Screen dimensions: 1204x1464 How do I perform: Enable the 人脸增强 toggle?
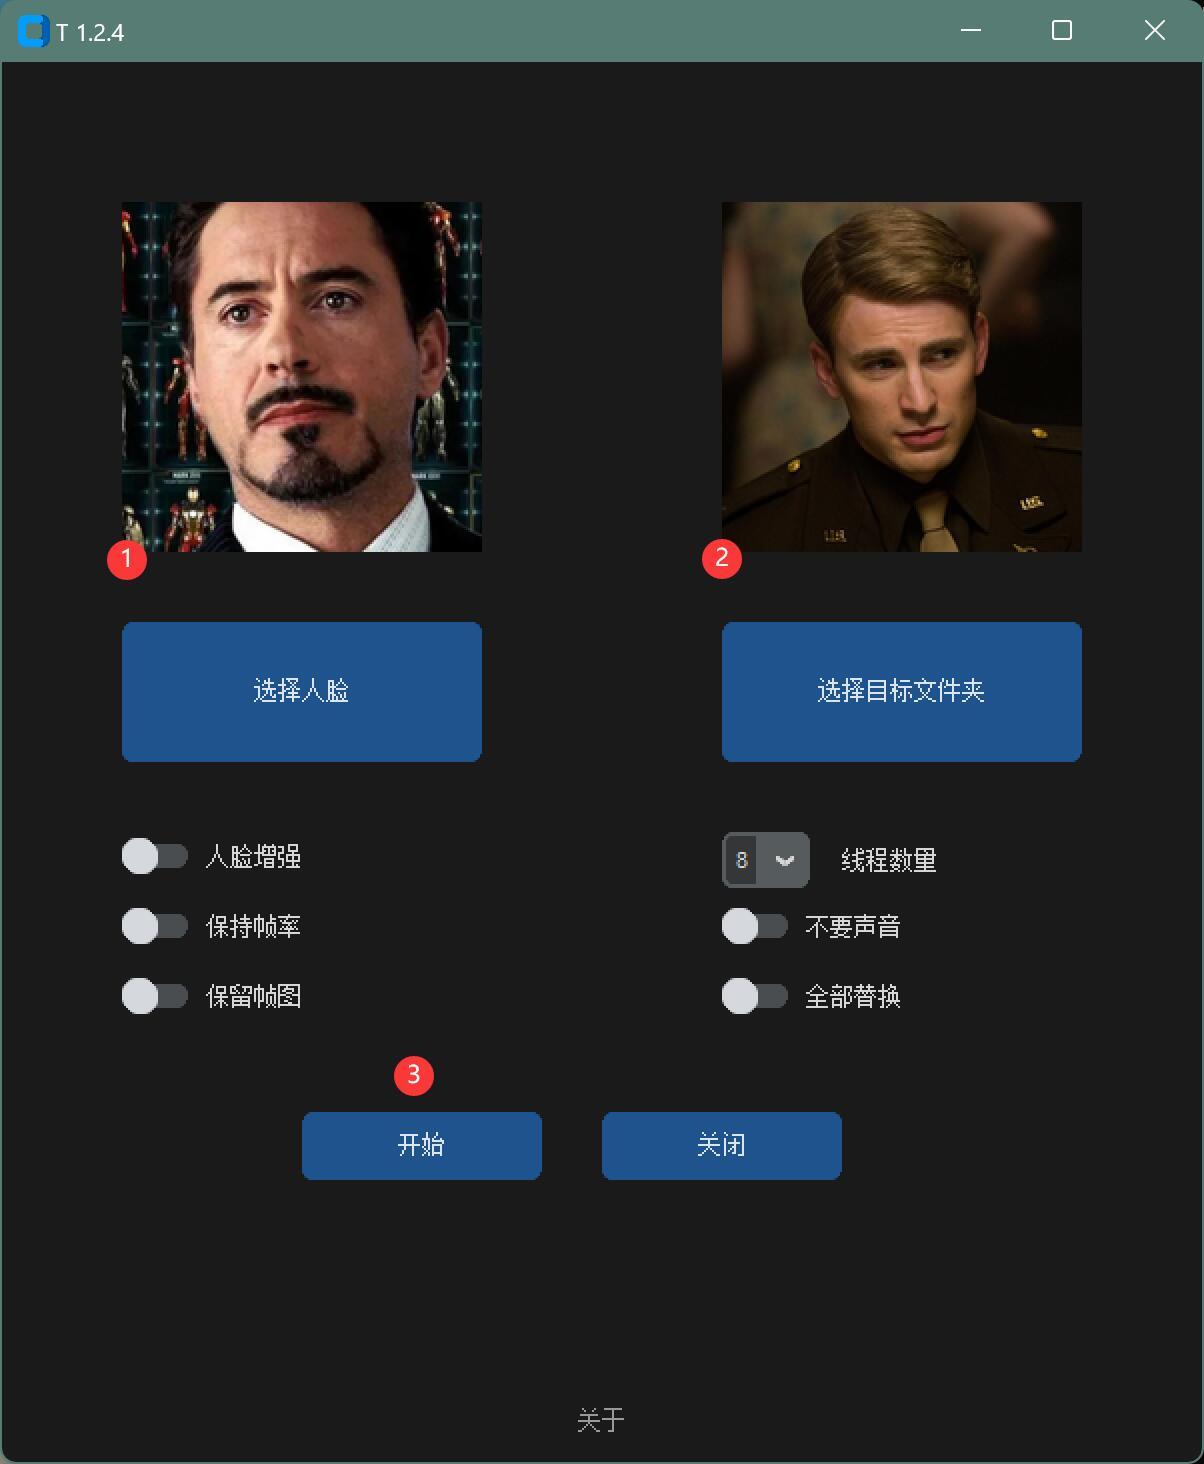(155, 857)
